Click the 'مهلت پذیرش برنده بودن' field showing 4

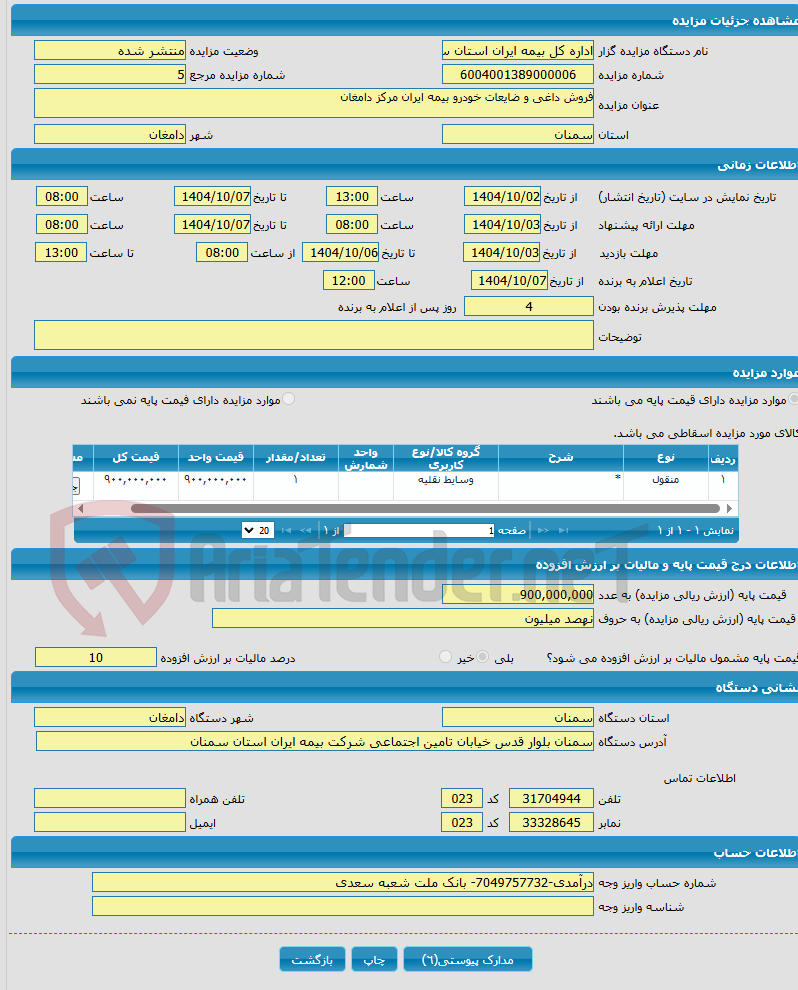point(529,306)
